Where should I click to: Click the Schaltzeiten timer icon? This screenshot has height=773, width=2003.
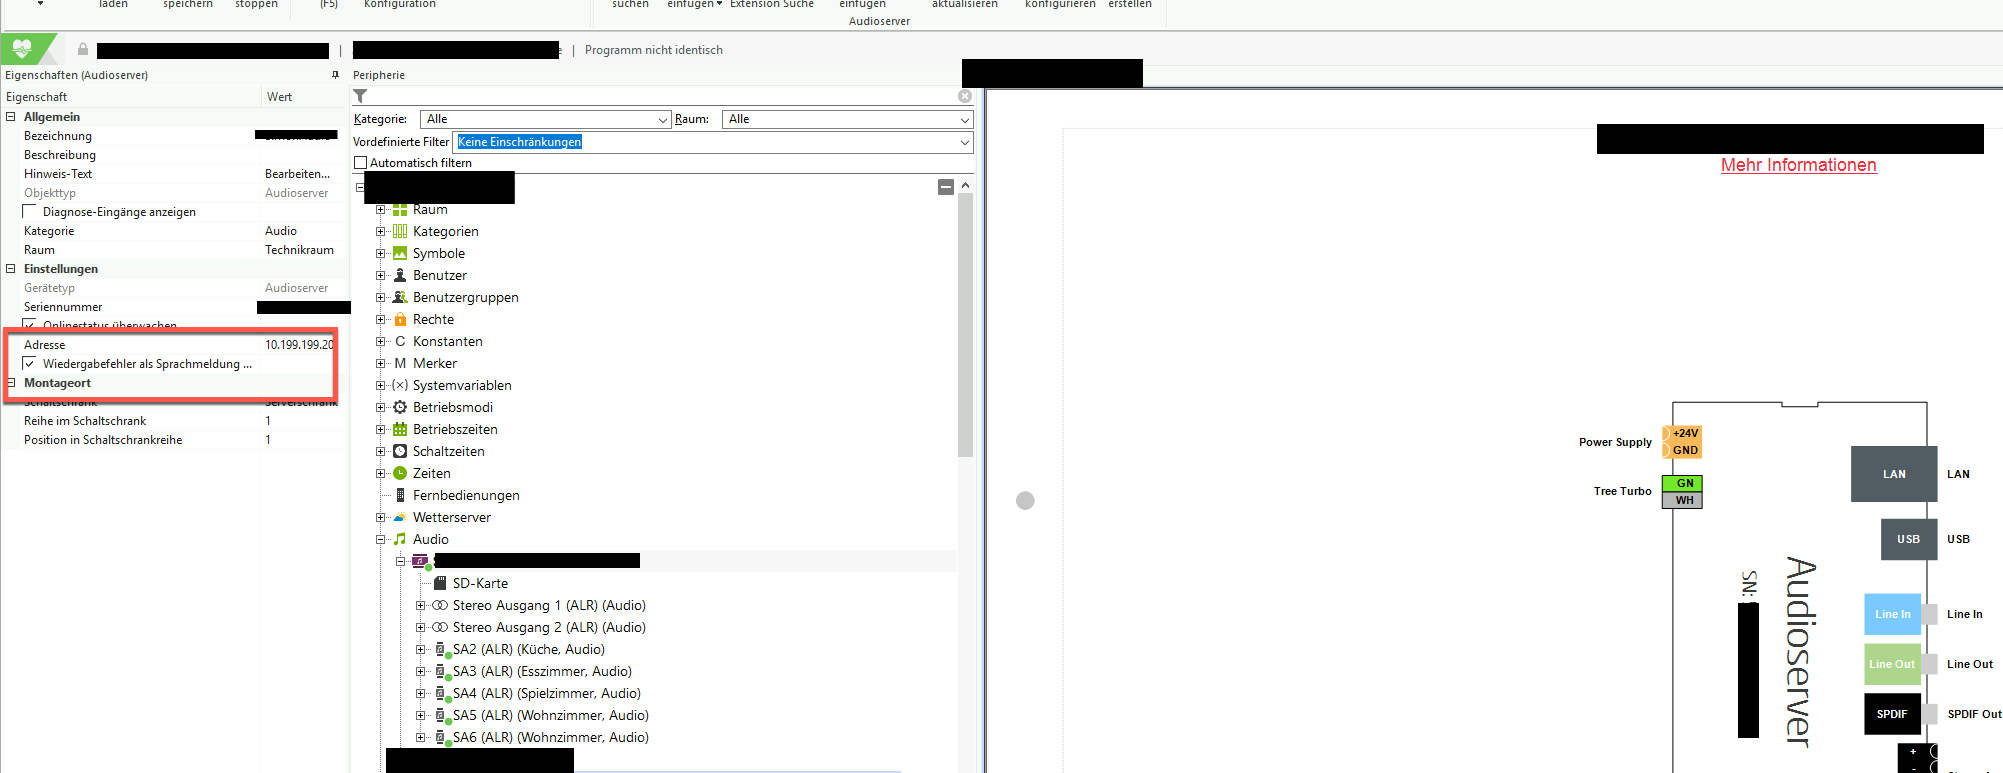400,451
